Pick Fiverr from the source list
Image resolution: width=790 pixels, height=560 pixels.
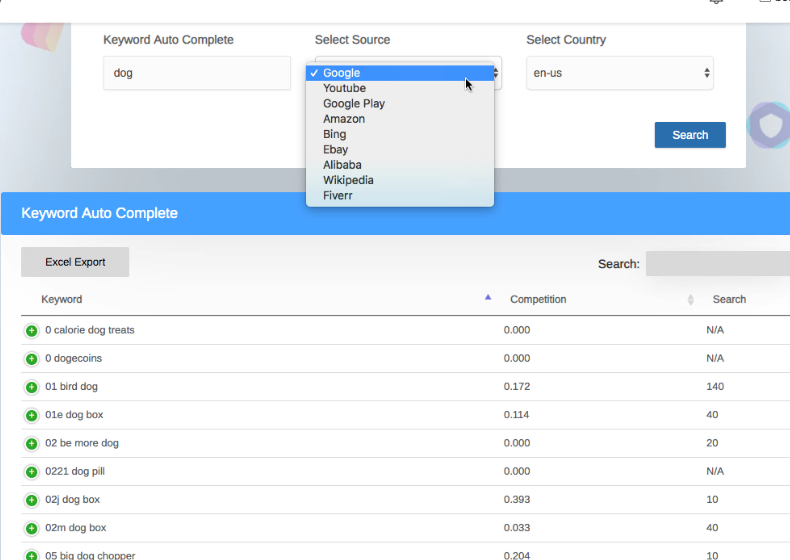[x=400, y=196]
